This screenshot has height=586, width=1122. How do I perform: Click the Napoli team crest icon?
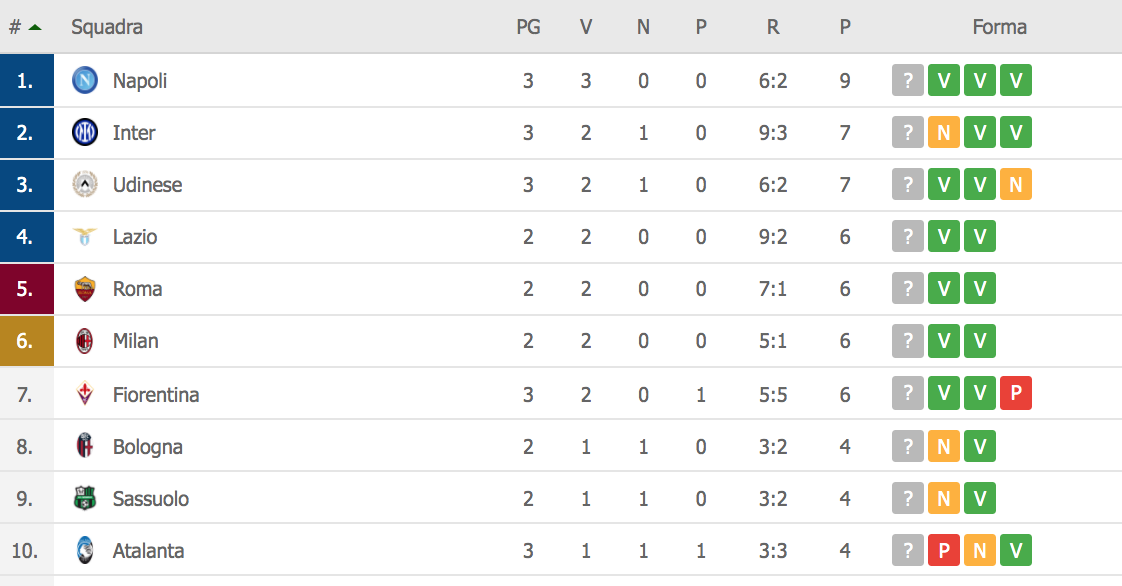pos(85,81)
